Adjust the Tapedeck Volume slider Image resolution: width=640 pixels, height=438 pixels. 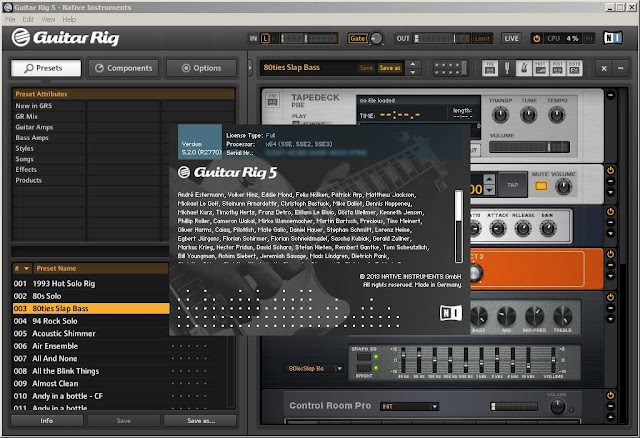pyautogui.click(x=529, y=147)
